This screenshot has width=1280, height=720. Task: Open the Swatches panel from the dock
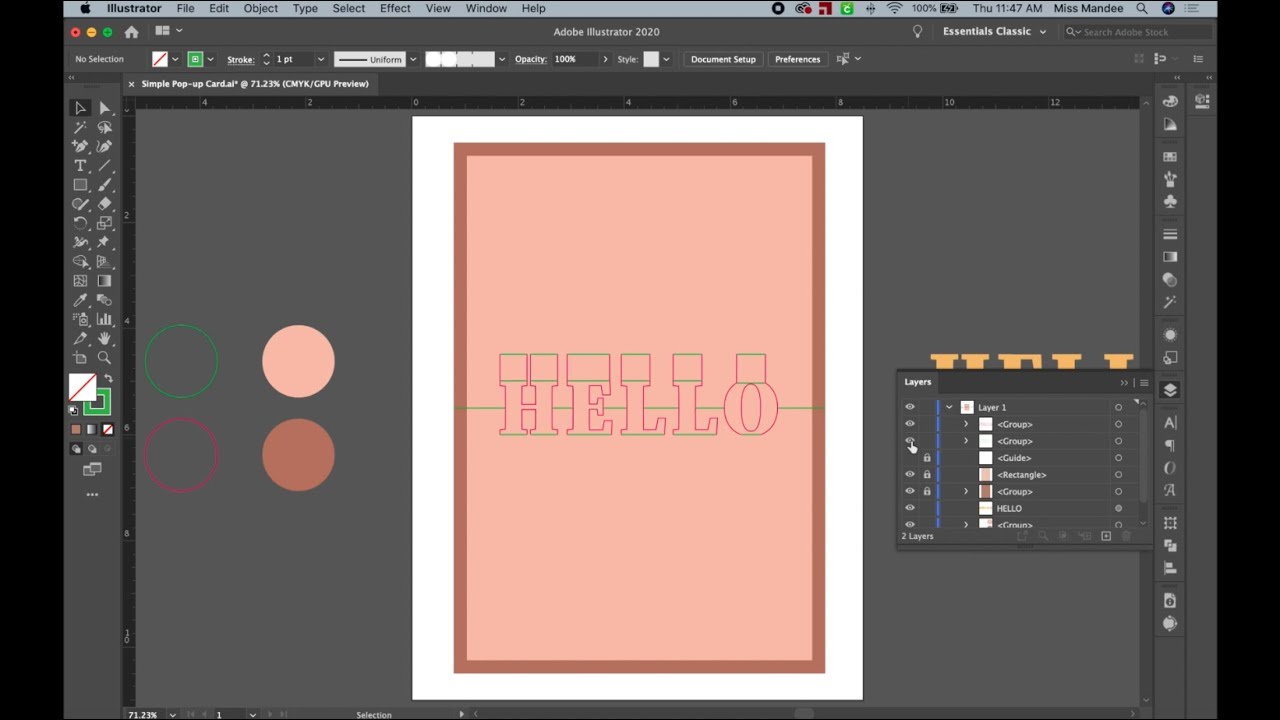pyautogui.click(x=1170, y=157)
